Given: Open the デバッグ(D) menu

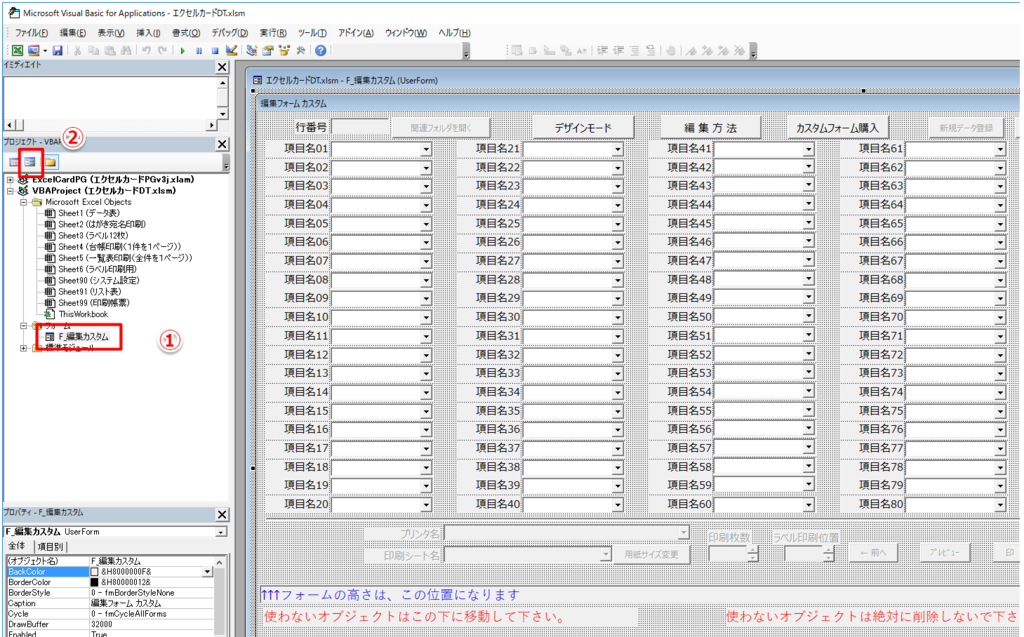Looking at the screenshot, I should pyautogui.click(x=229, y=33).
